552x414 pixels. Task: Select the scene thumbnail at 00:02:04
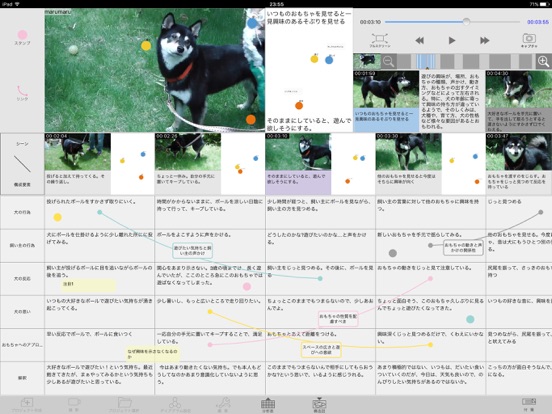tap(77, 151)
